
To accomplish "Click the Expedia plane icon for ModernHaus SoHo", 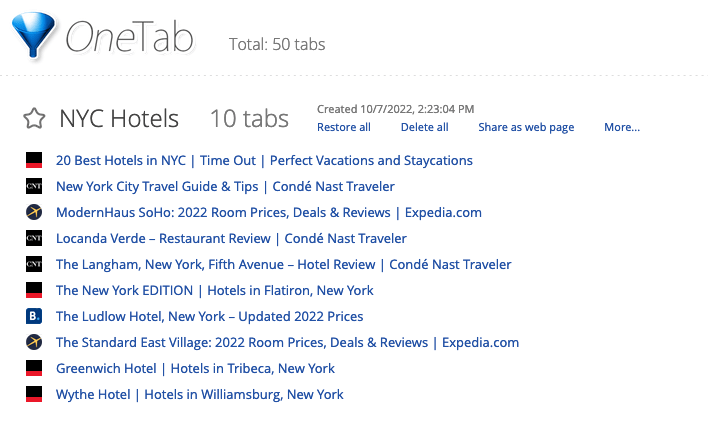I will coord(34,212).
